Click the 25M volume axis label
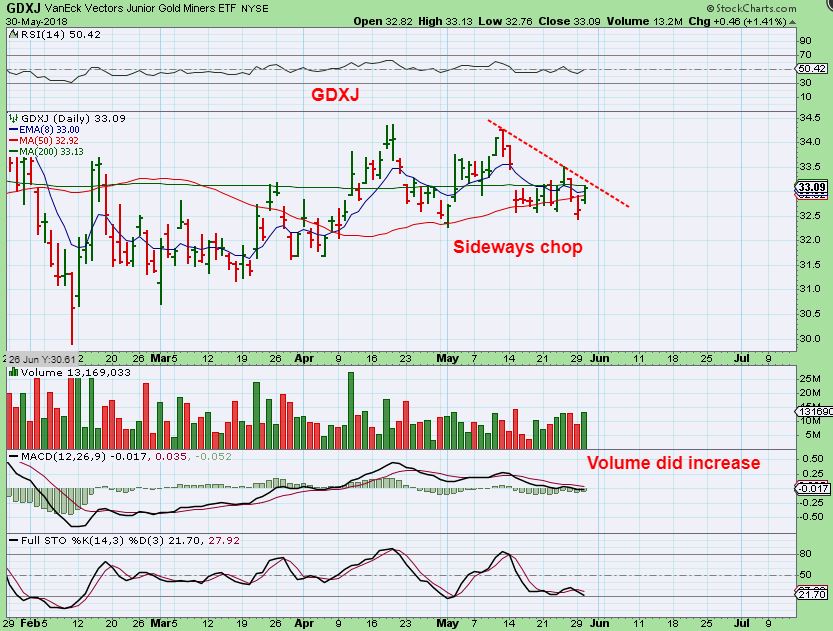833x631 pixels. [810, 379]
